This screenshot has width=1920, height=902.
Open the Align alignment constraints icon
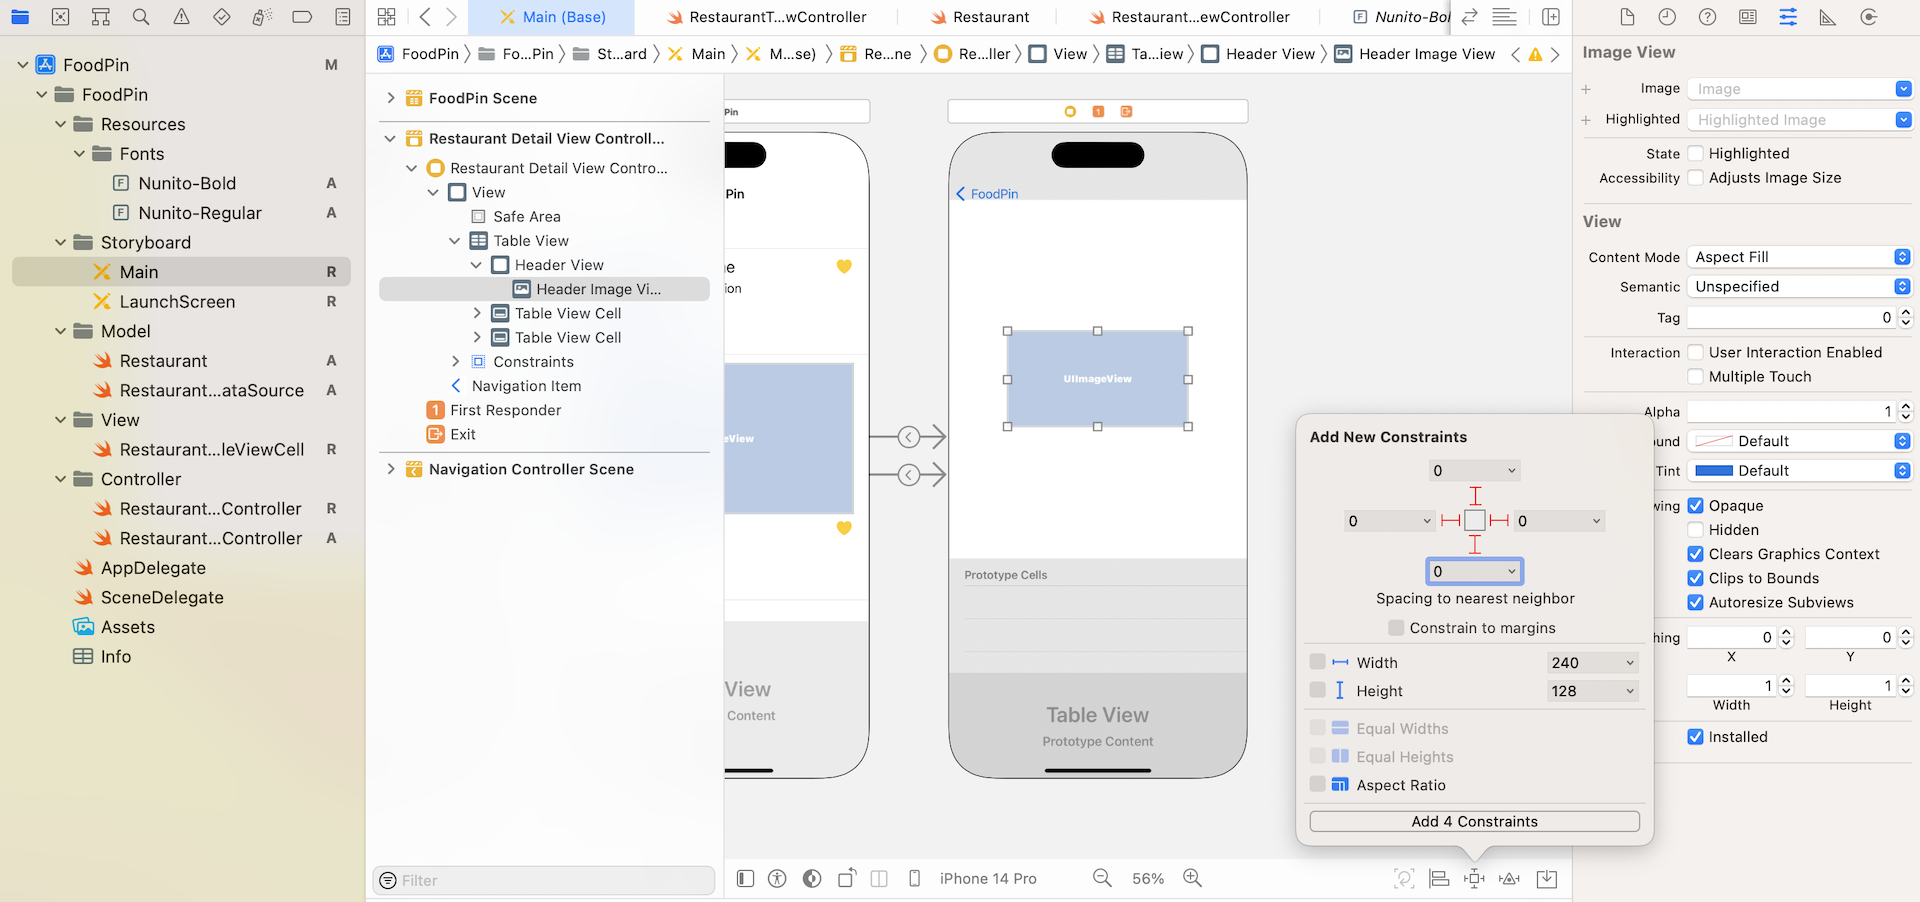1439,878
